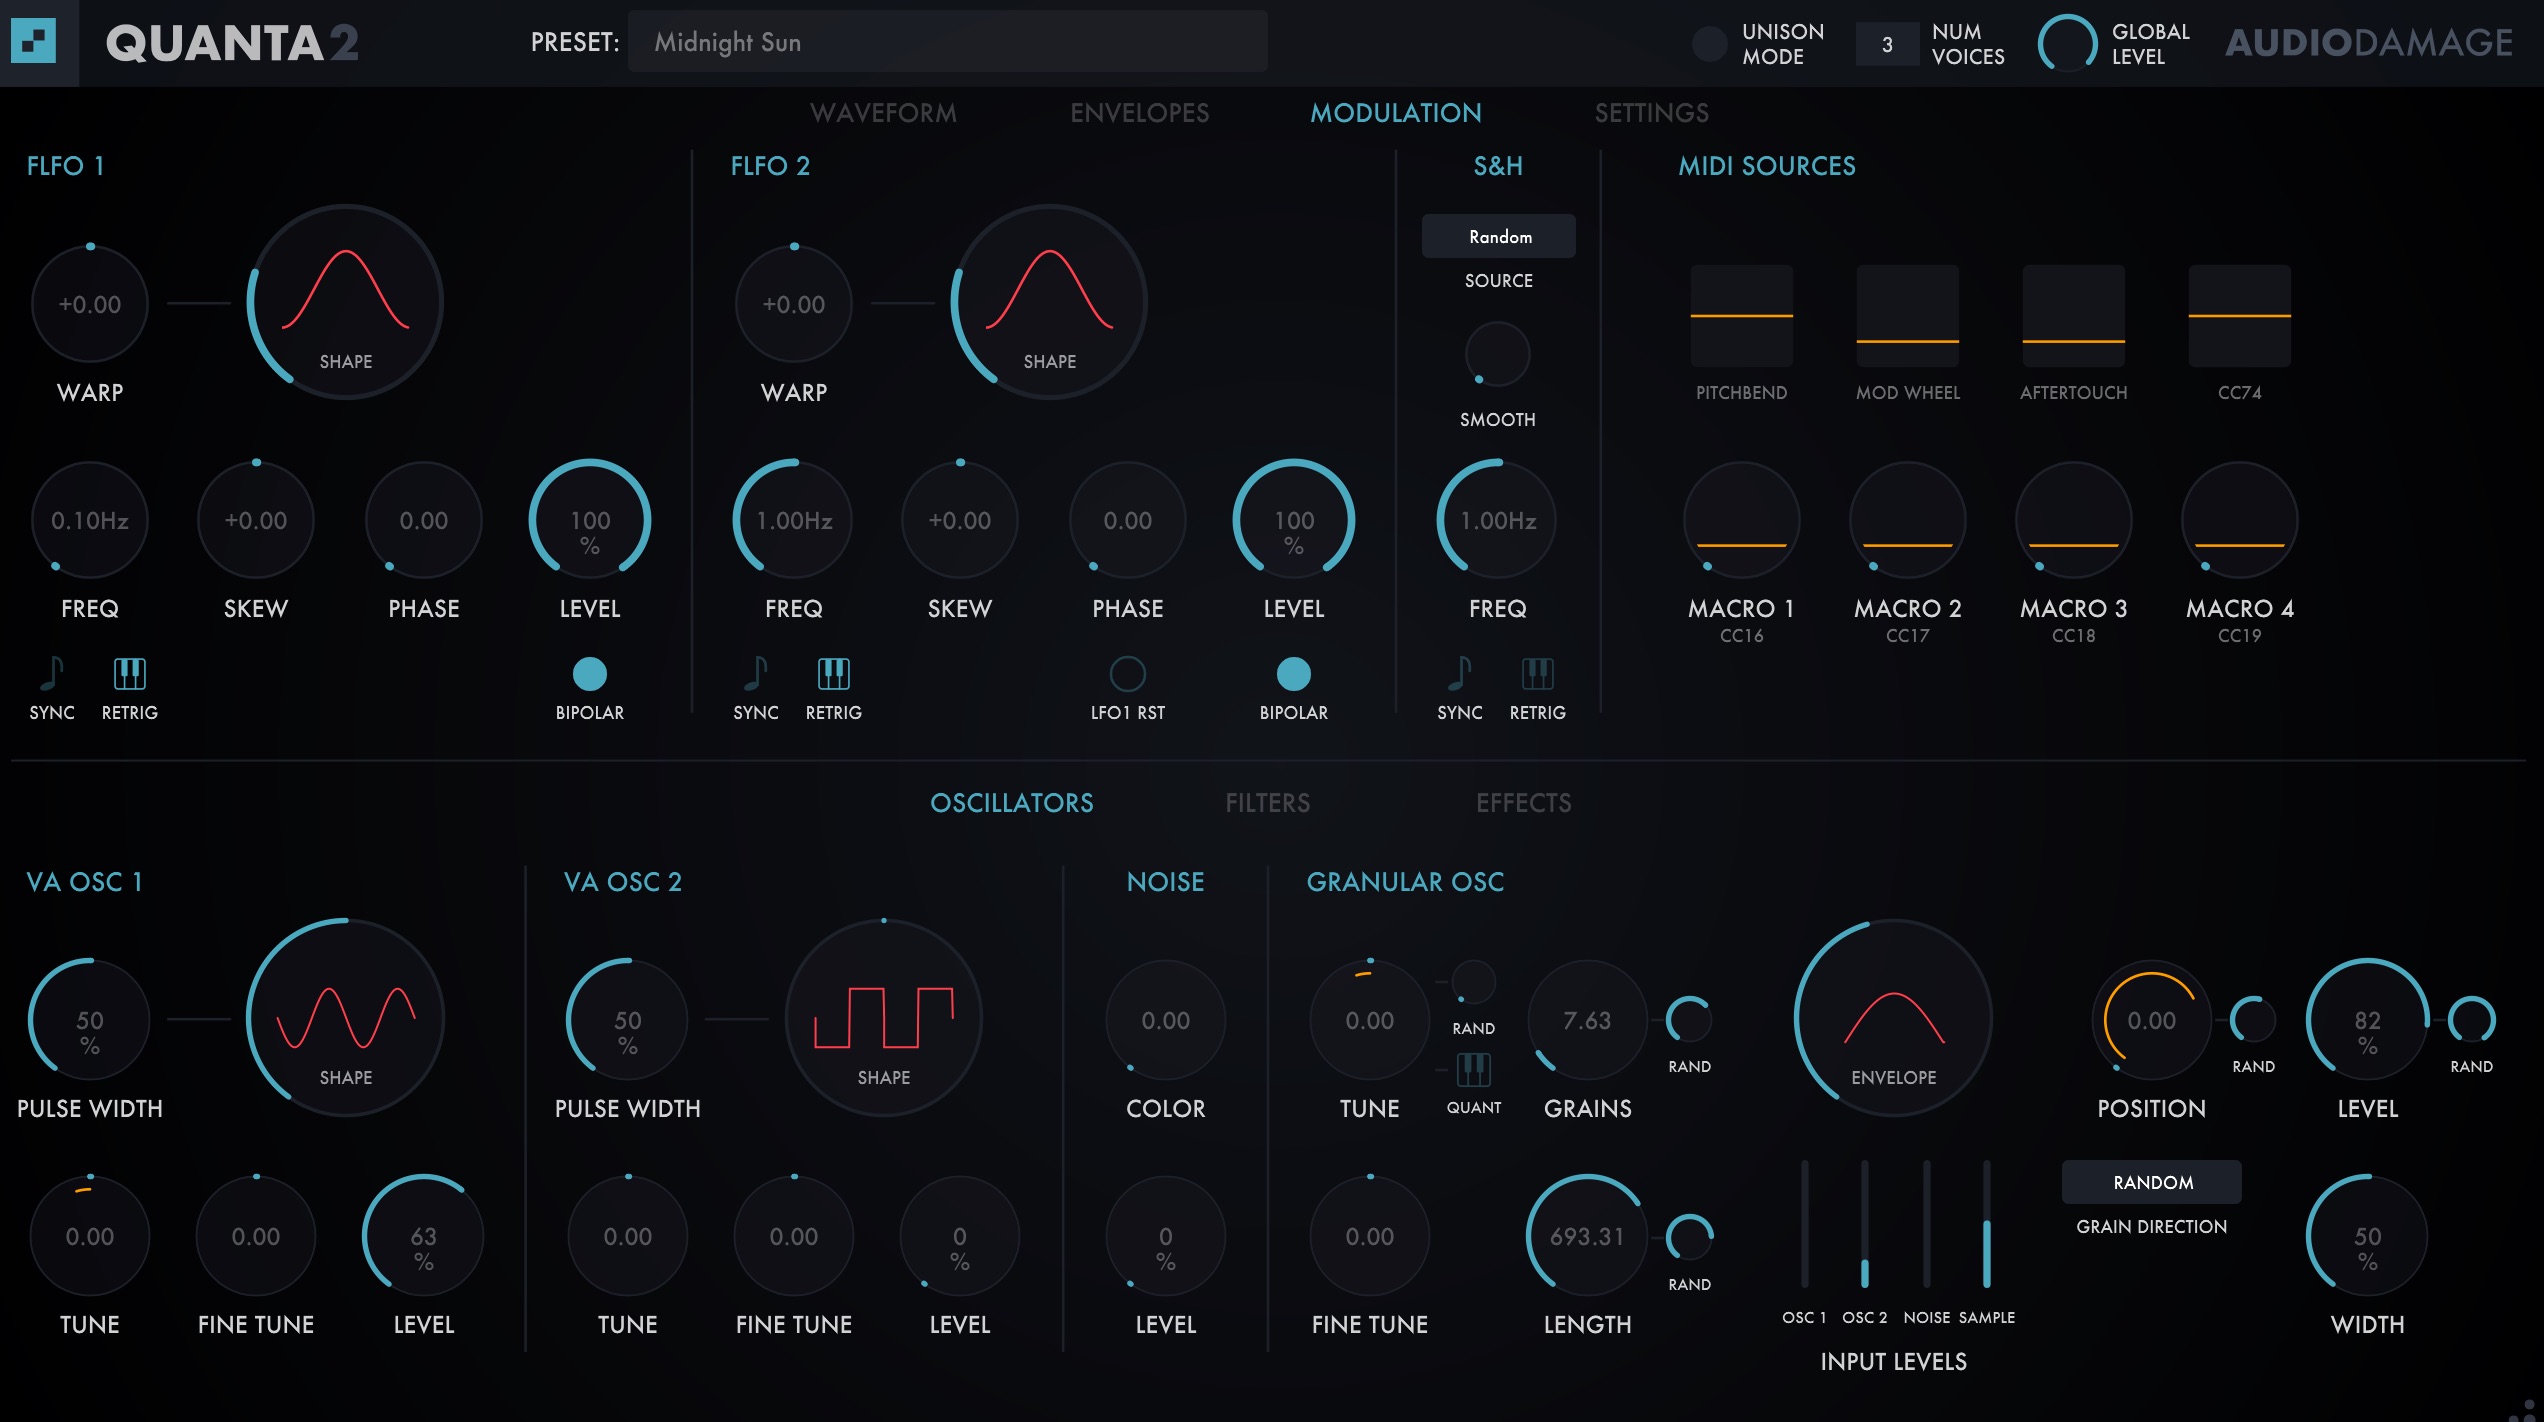Screen dimensions: 2544x1422
Task: Click S&H retrig keyboard icon
Action: tap(1537, 674)
